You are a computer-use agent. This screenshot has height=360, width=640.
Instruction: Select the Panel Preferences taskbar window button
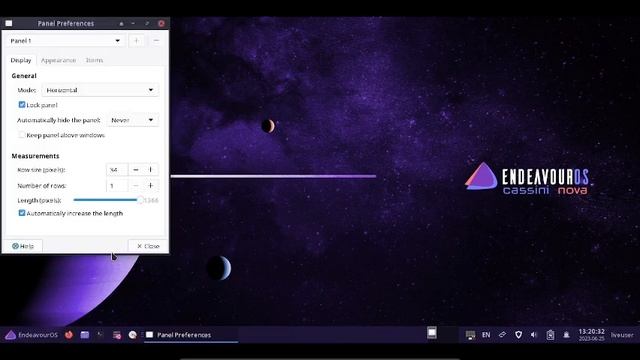tap(191, 335)
